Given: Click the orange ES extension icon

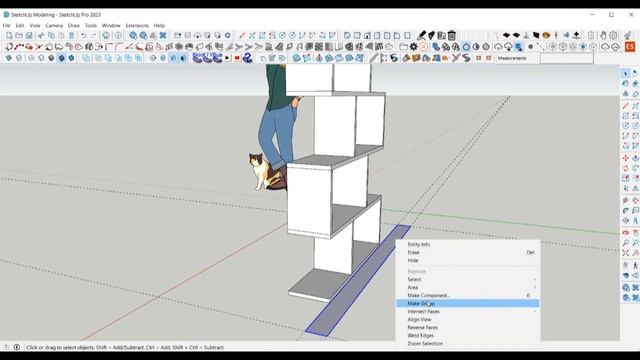Looking at the screenshot, I should (630, 47).
